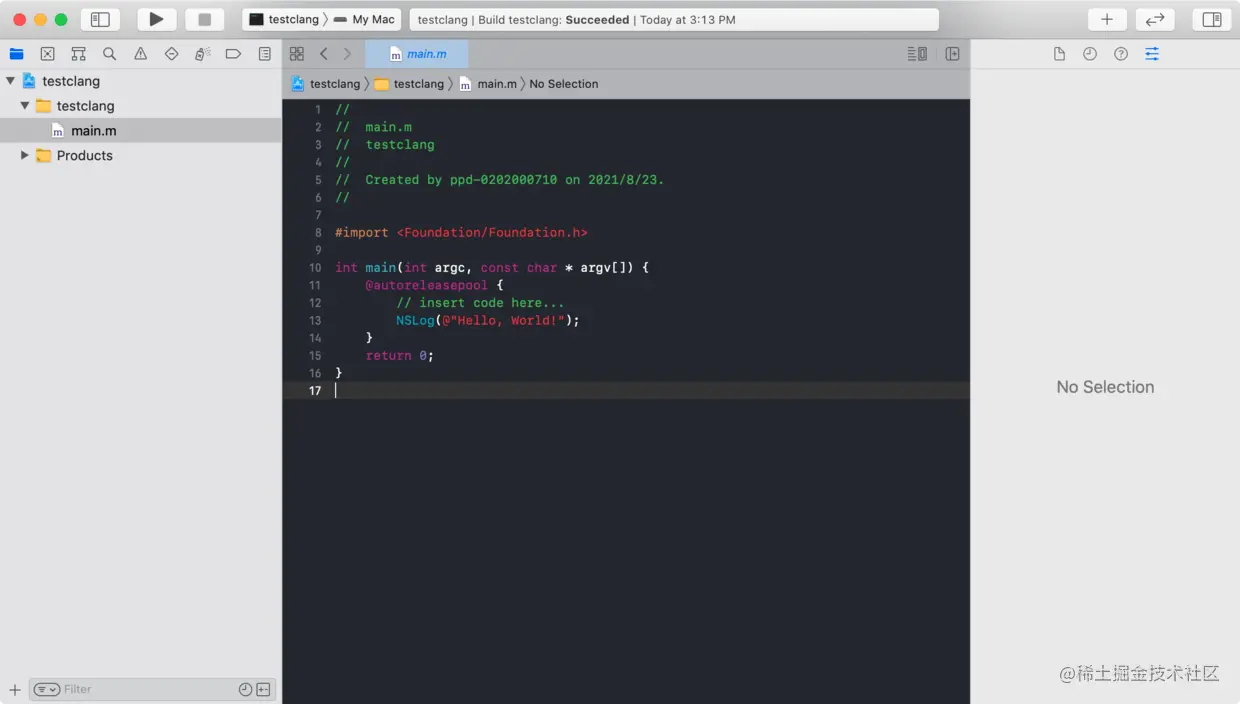Image resolution: width=1240 pixels, height=704 pixels.
Task: Open testclang project jump bar segment
Action: [326, 84]
